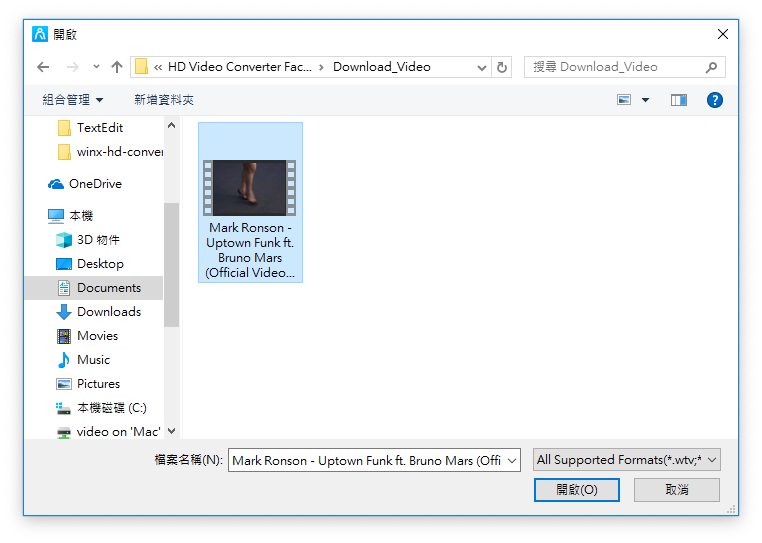This screenshot has height=543, width=762.
Task: Click the 3D 物件 cube icon
Action: [x=64, y=240]
